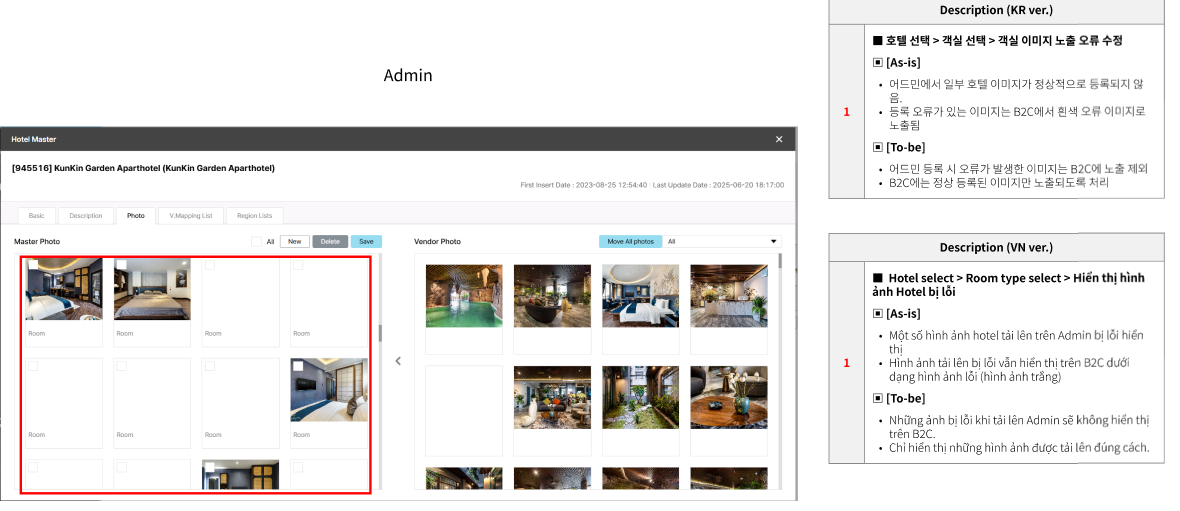Check the master photo of the grey platform bed
This screenshot has height=511, width=1180.
(x=121, y=264)
